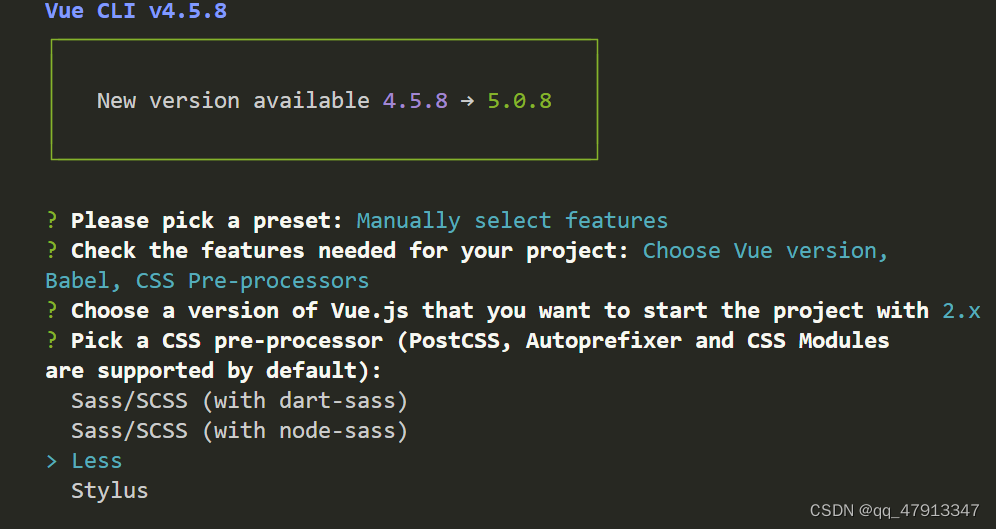Click the "New version available" notice text

233,101
